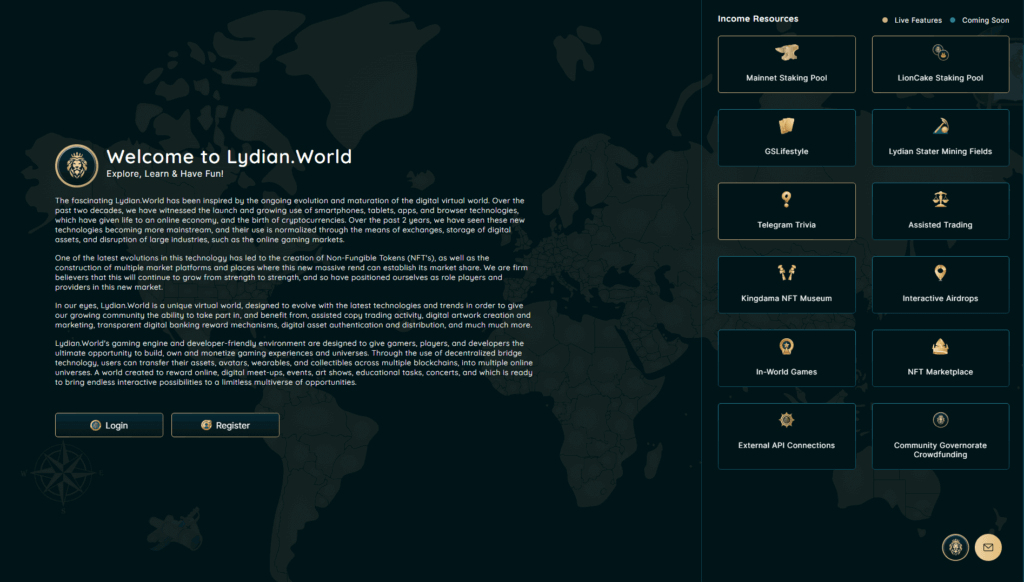
Task: Open the Community Governorate Crowdfunding label
Action: point(940,450)
